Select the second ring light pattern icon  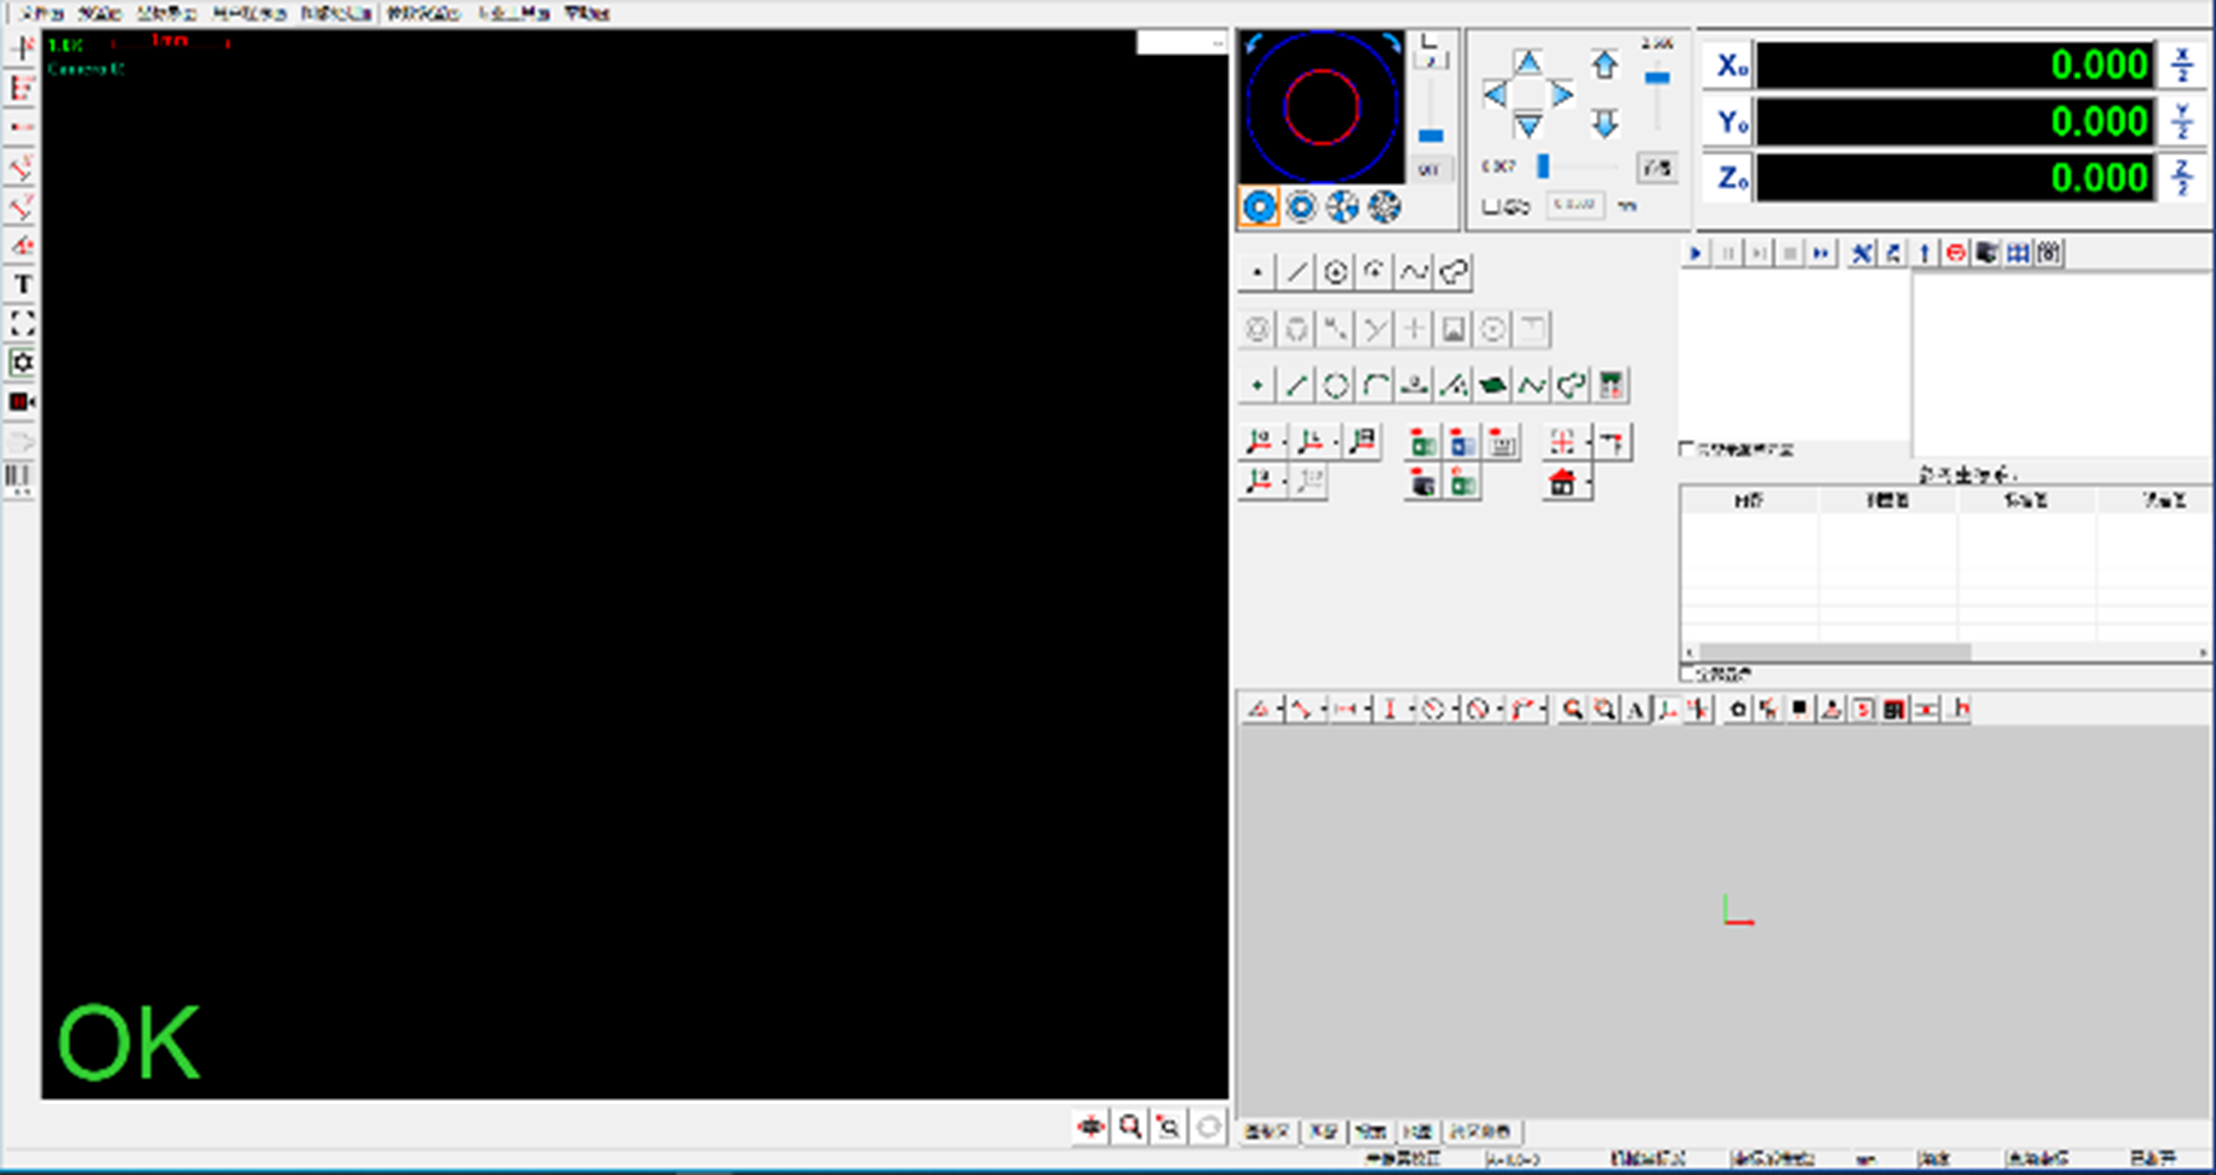(1301, 207)
